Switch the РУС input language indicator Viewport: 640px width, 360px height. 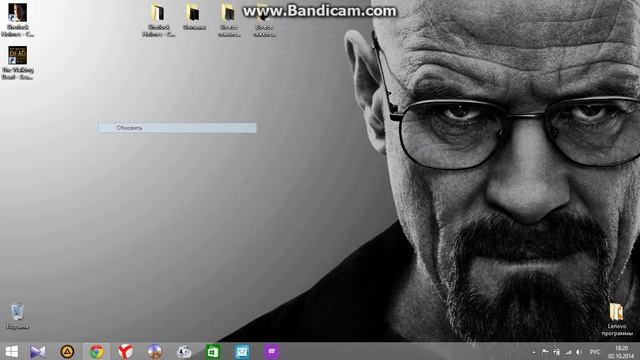coord(595,352)
